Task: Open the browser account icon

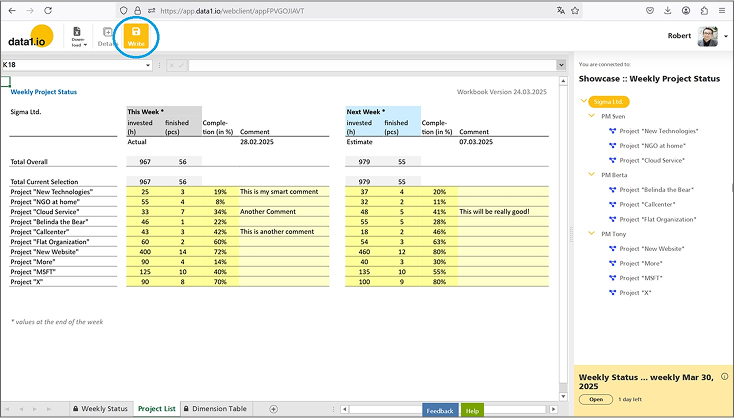Action: click(686, 10)
